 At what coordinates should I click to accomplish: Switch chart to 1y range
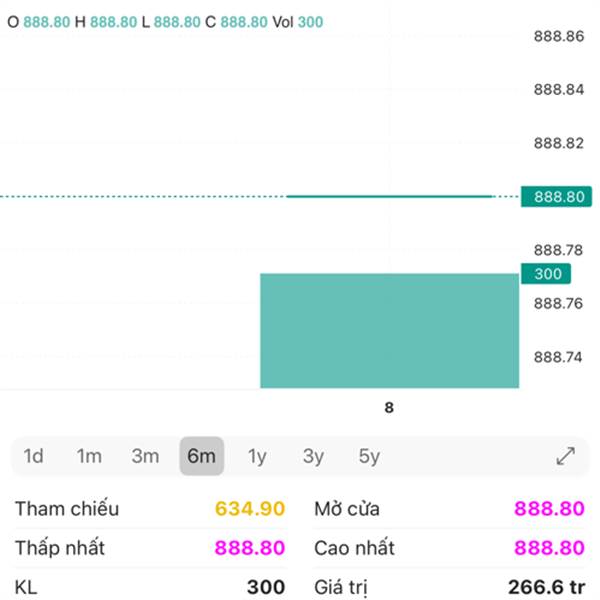(x=257, y=457)
